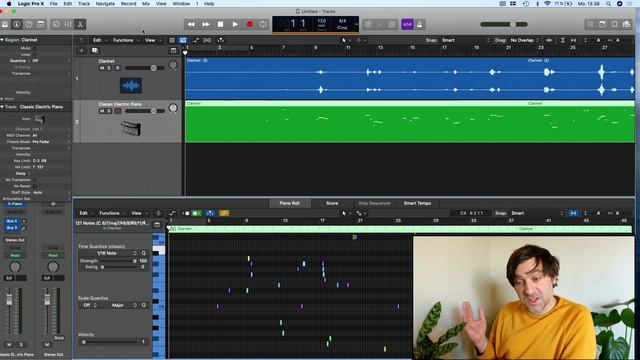Record-enable the Classic Electric Piano track
Image resolution: width=640 pixels, height=360 pixels.
tap(118, 111)
